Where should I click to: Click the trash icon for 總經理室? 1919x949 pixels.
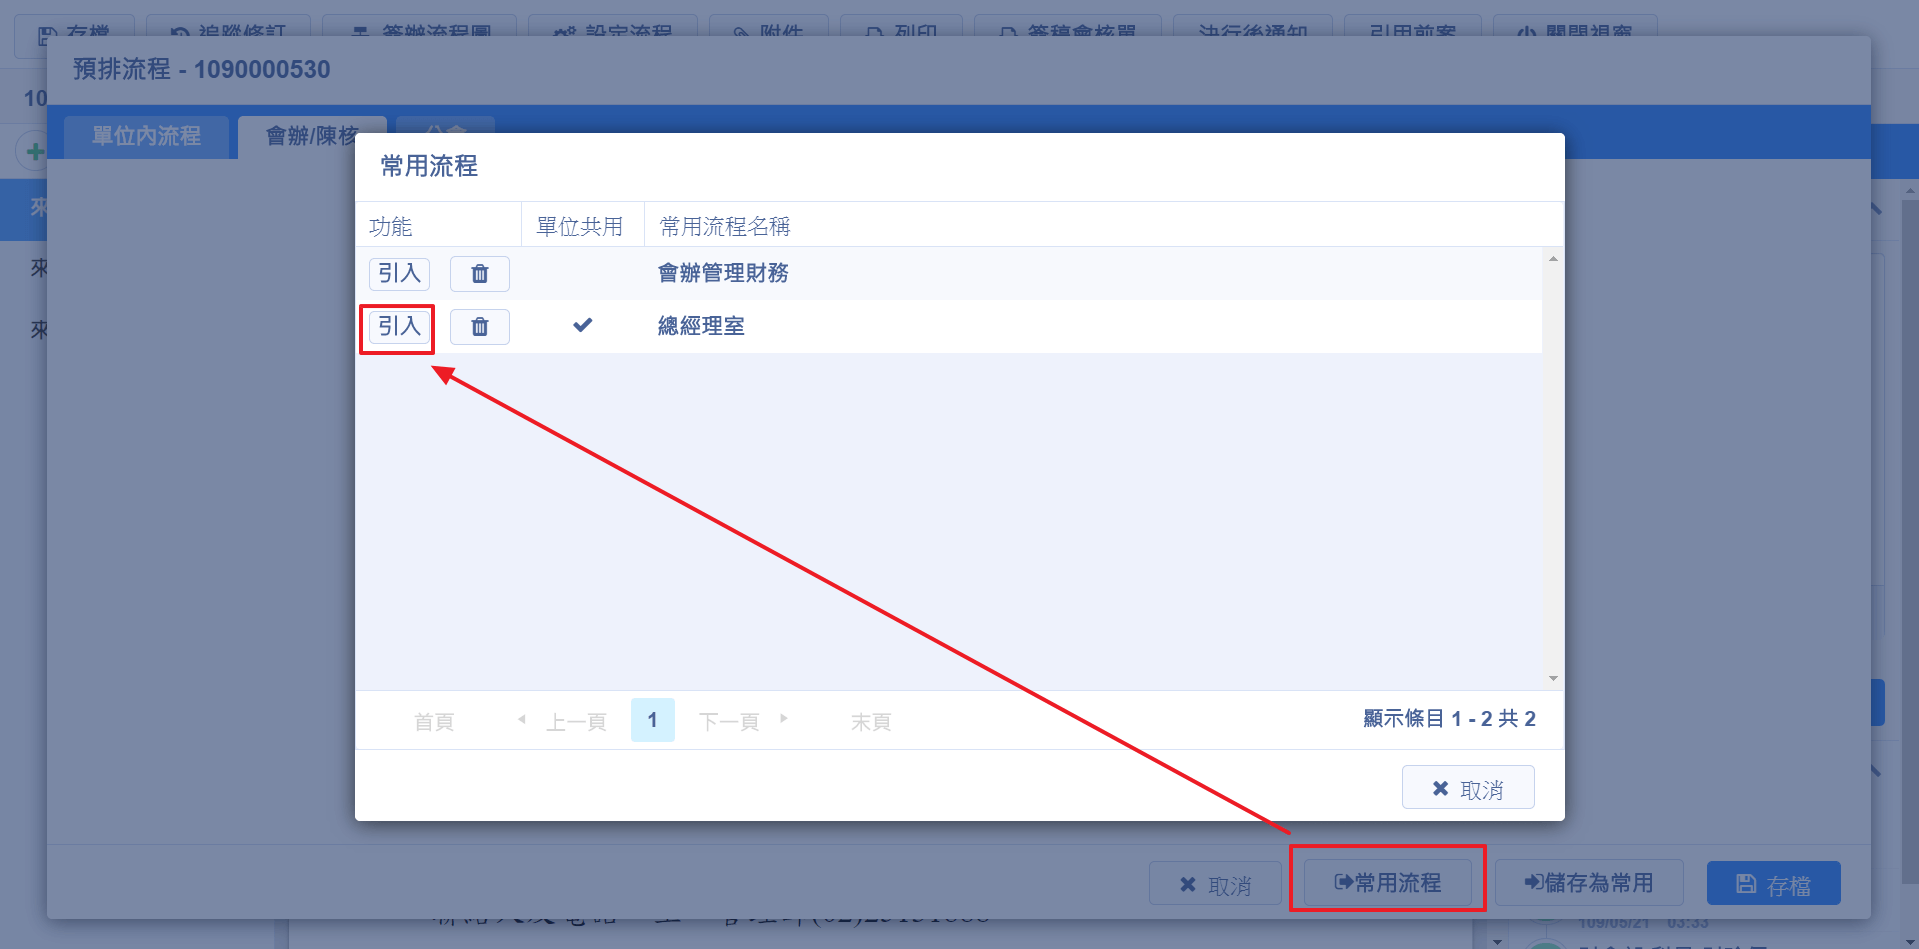(479, 327)
